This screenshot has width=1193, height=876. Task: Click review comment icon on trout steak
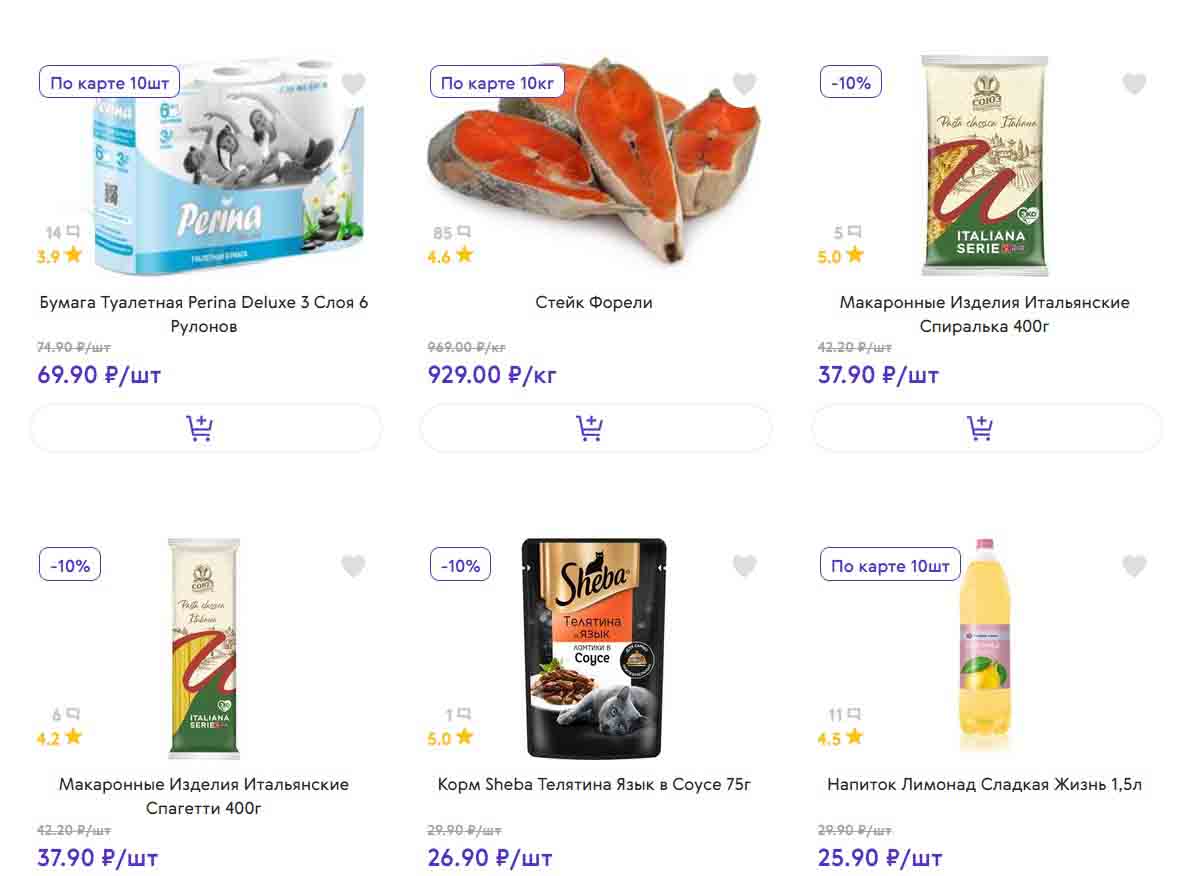point(464,233)
